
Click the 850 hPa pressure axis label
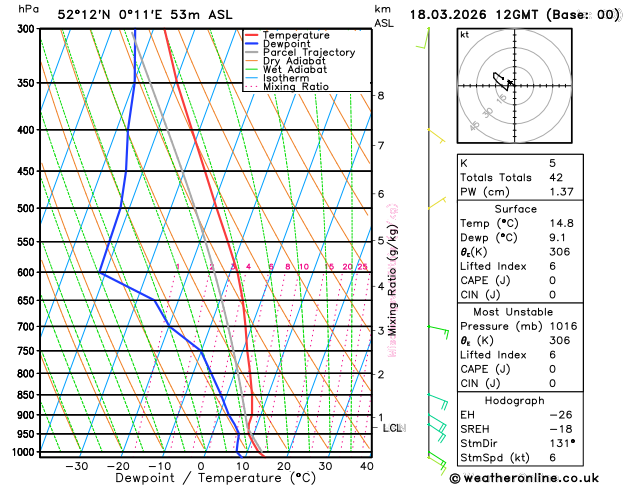28,395
